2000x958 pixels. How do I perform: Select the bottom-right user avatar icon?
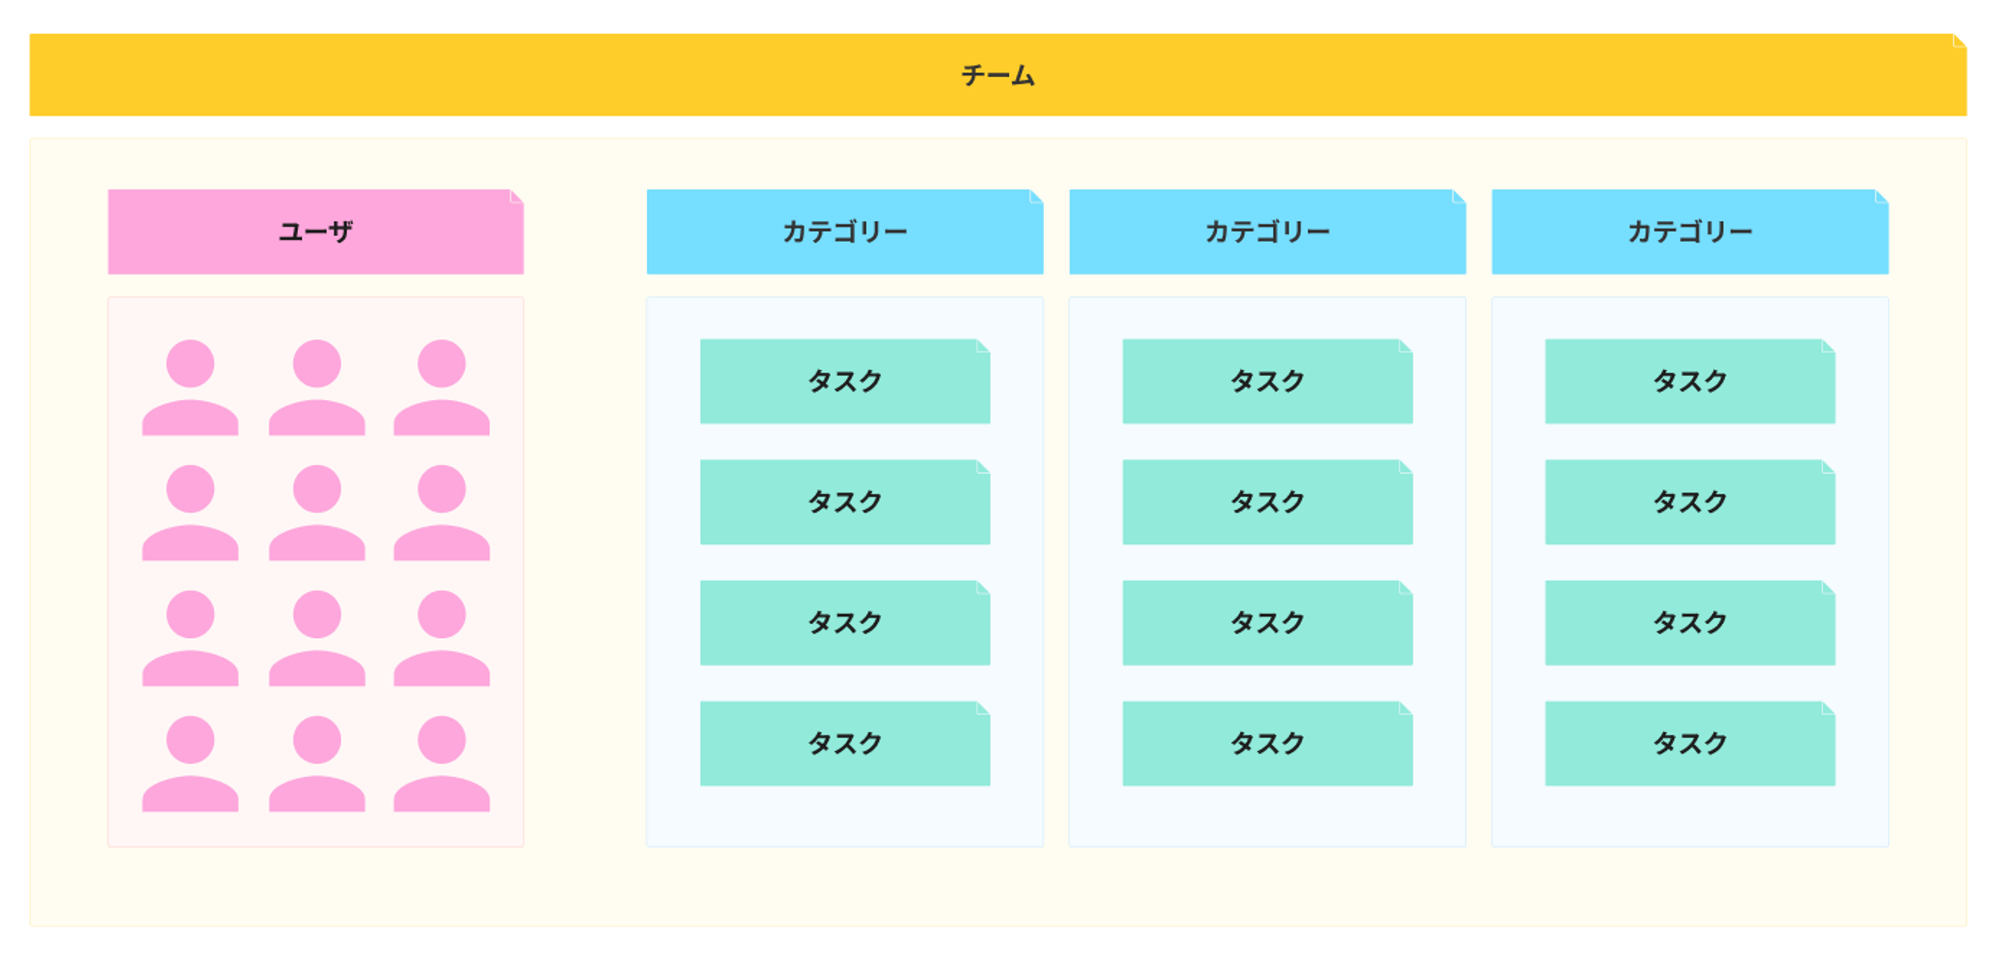click(441, 763)
